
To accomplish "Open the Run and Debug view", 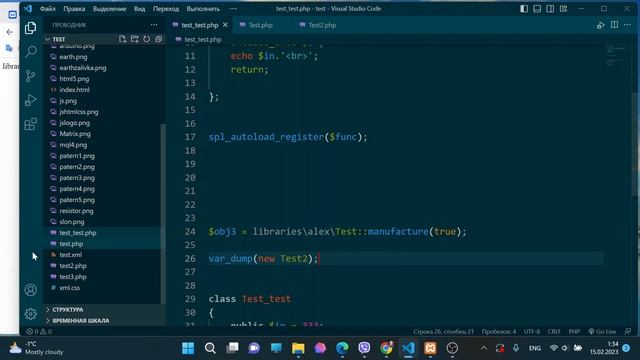I will pos(31,100).
